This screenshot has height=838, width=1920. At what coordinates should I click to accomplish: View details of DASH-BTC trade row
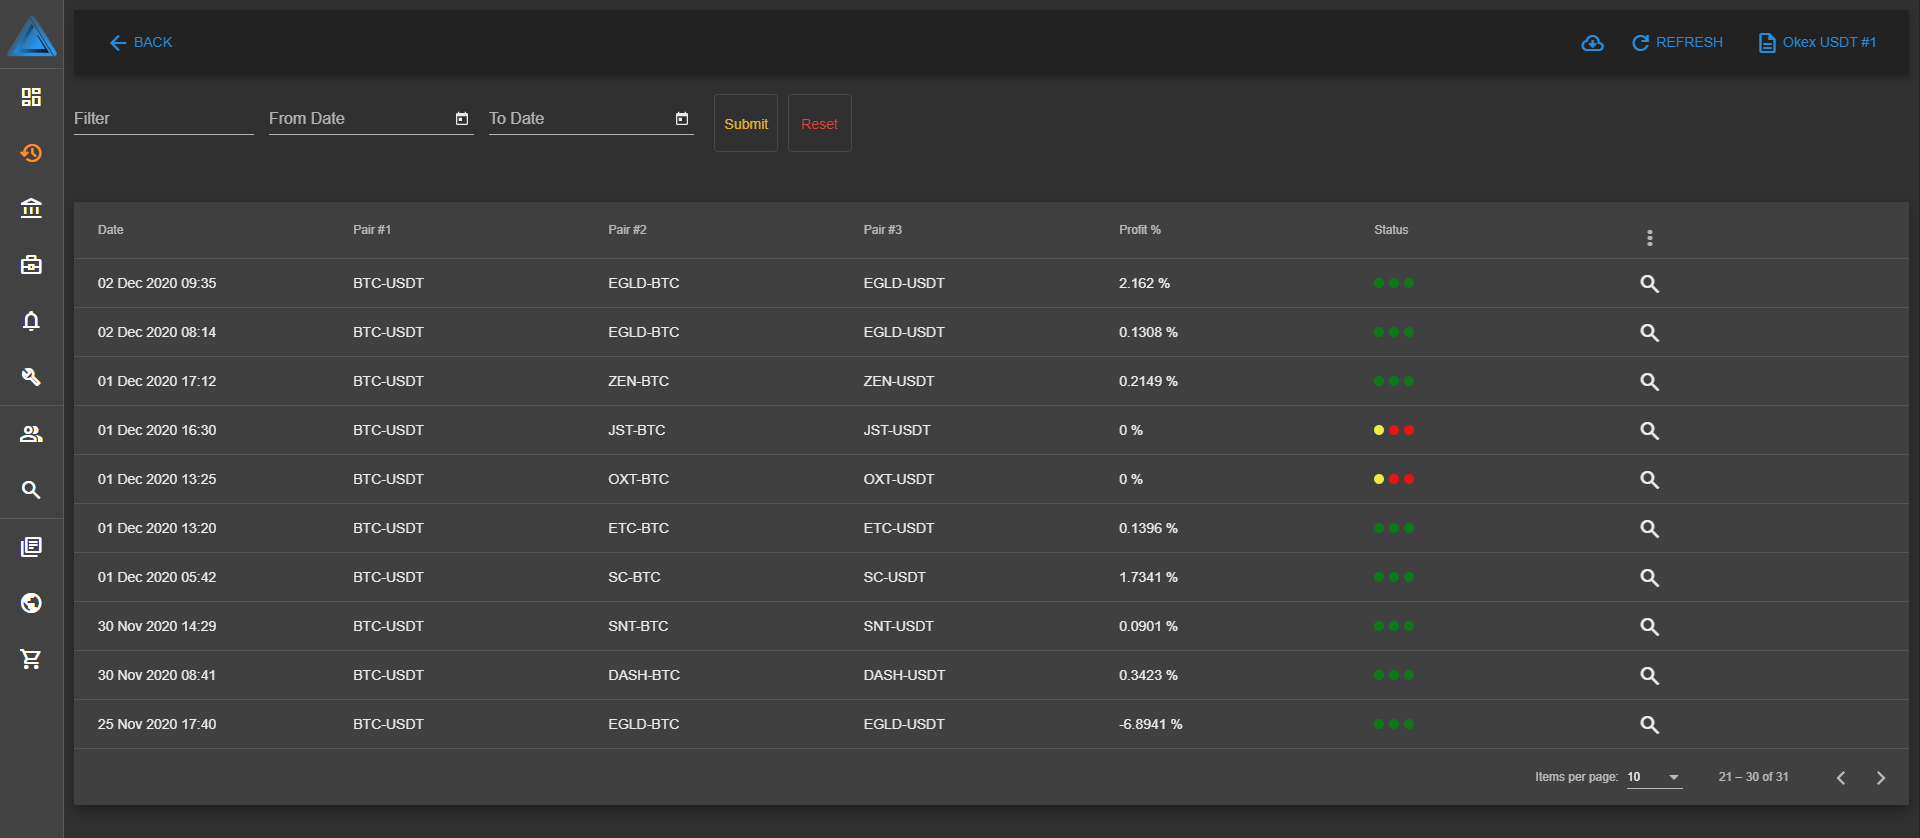(x=1649, y=676)
